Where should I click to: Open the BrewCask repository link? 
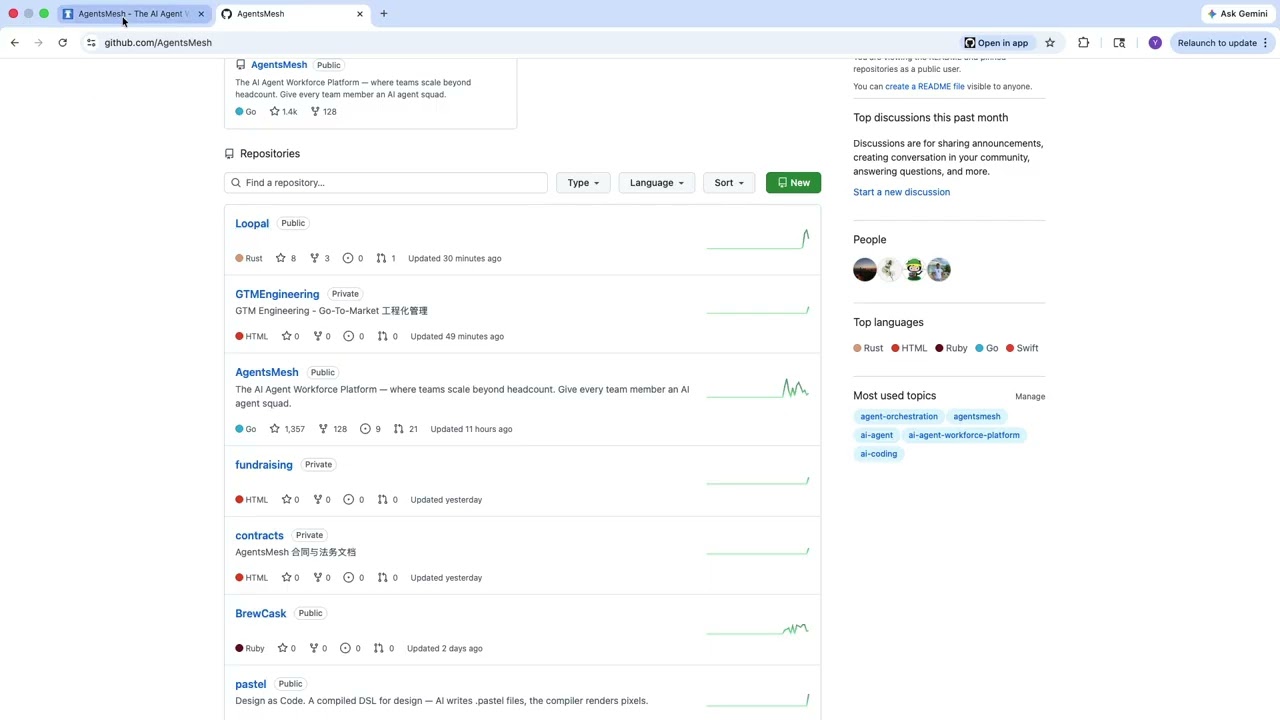(x=261, y=614)
